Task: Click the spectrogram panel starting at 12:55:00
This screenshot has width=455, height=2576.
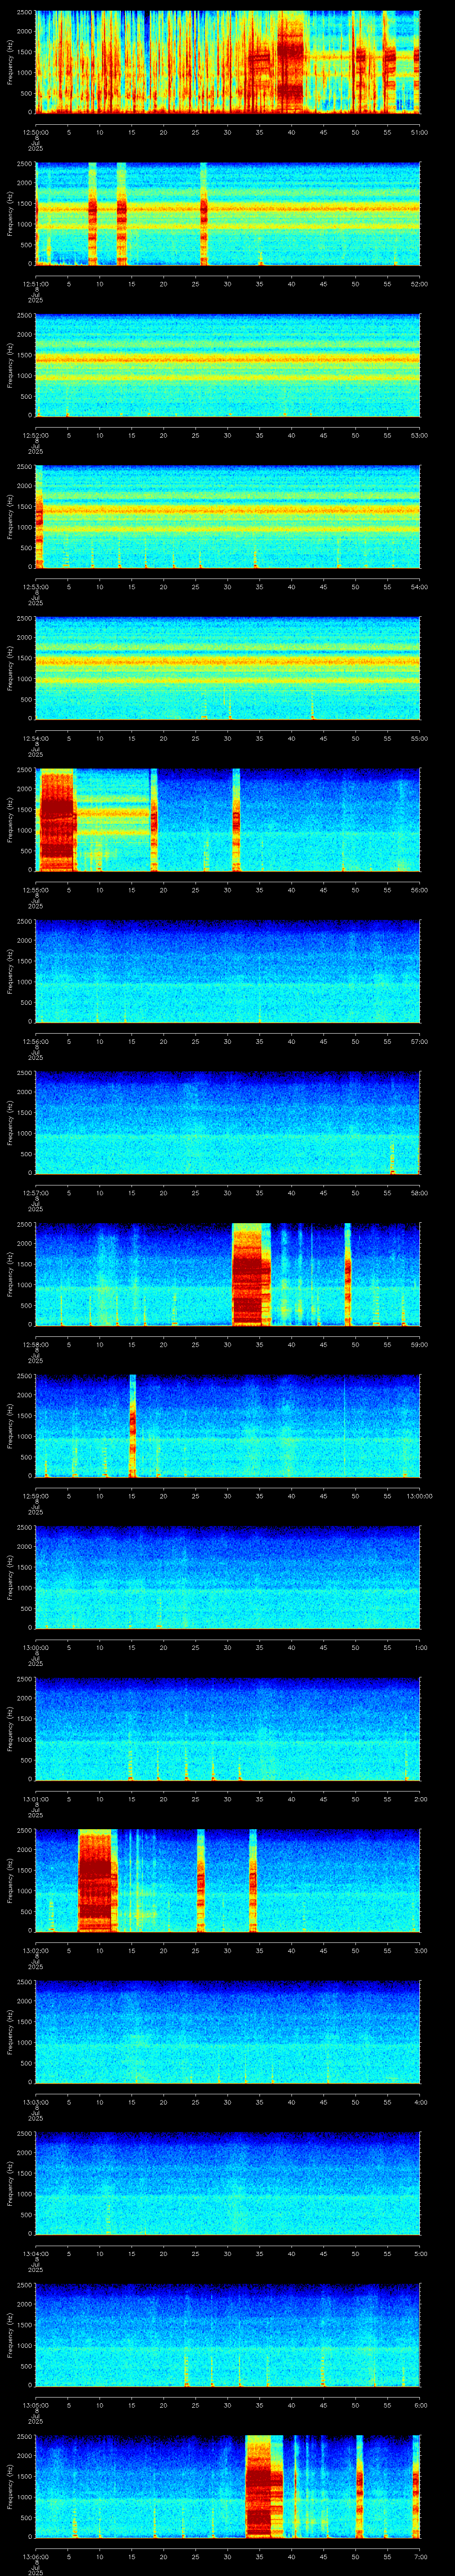Action: [x=228, y=820]
